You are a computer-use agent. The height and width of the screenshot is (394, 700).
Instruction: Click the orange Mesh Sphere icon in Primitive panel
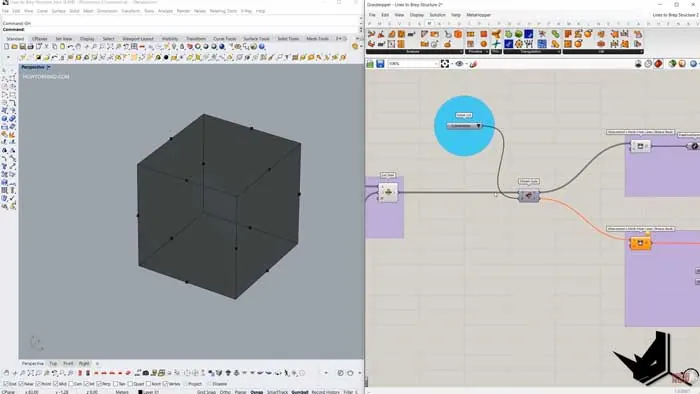[483, 44]
